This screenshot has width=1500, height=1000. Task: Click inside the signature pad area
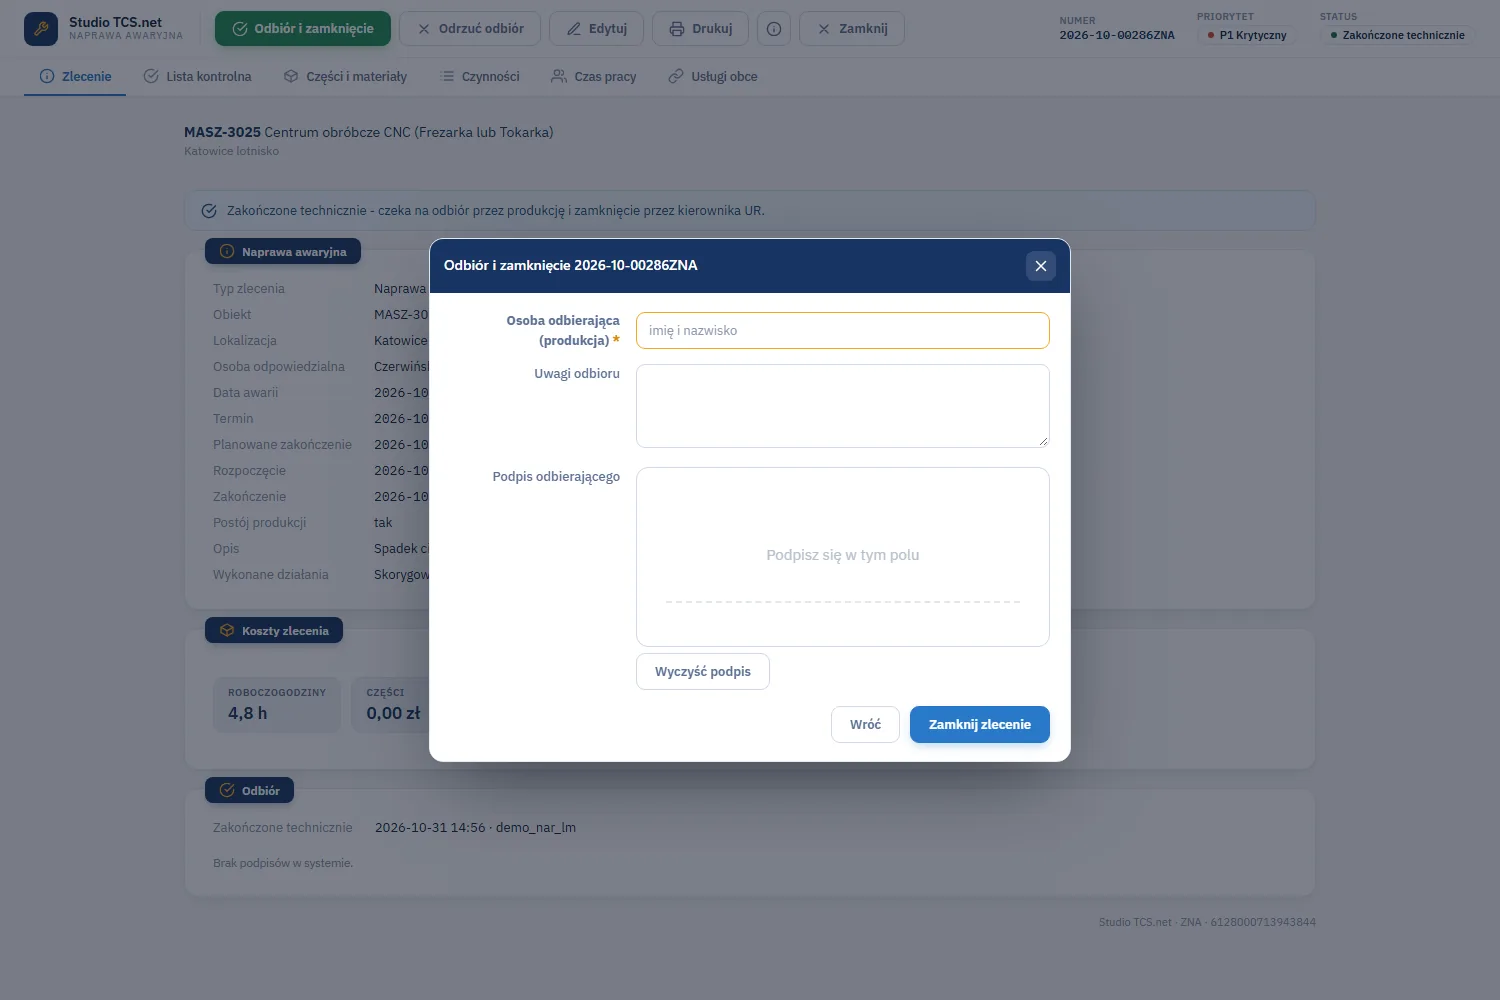[843, 557]
